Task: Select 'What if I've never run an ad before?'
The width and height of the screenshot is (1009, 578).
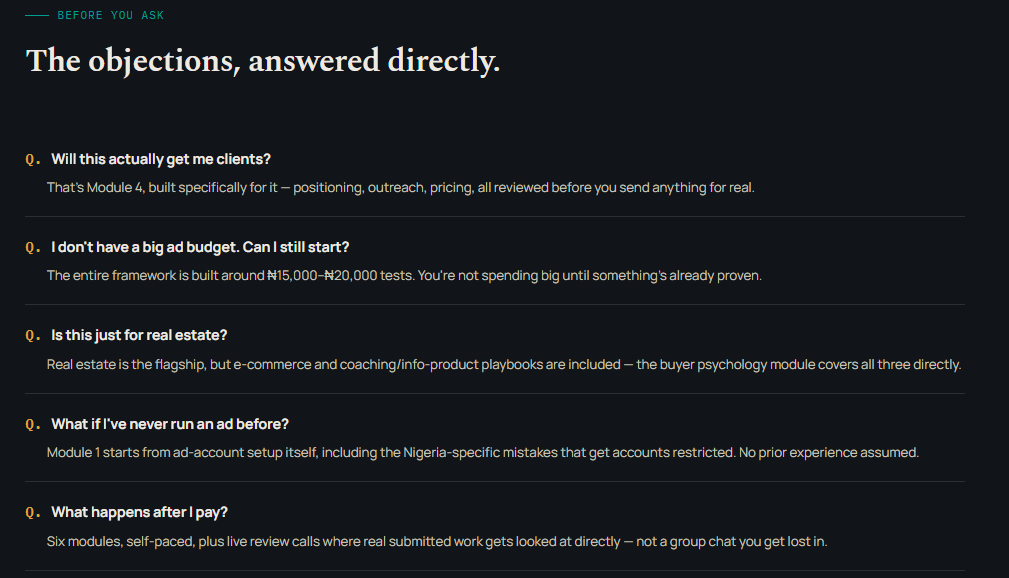Action: click(x=170, y=424)
